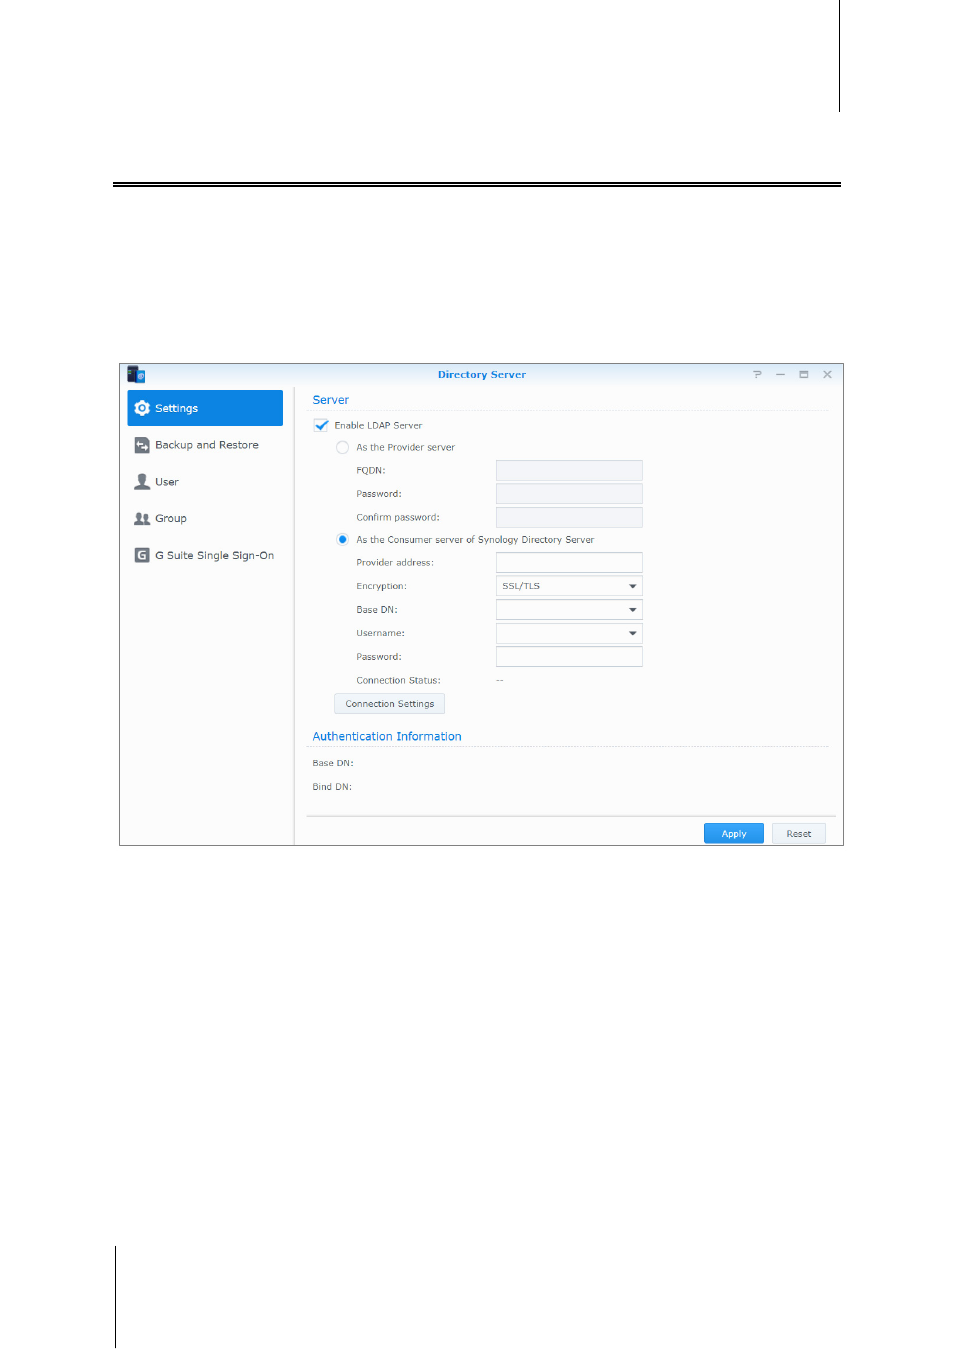Open Backup and Restore section
Viewport: 954px width, 1349px height.
pyautogui.click(x=205, y=445)
